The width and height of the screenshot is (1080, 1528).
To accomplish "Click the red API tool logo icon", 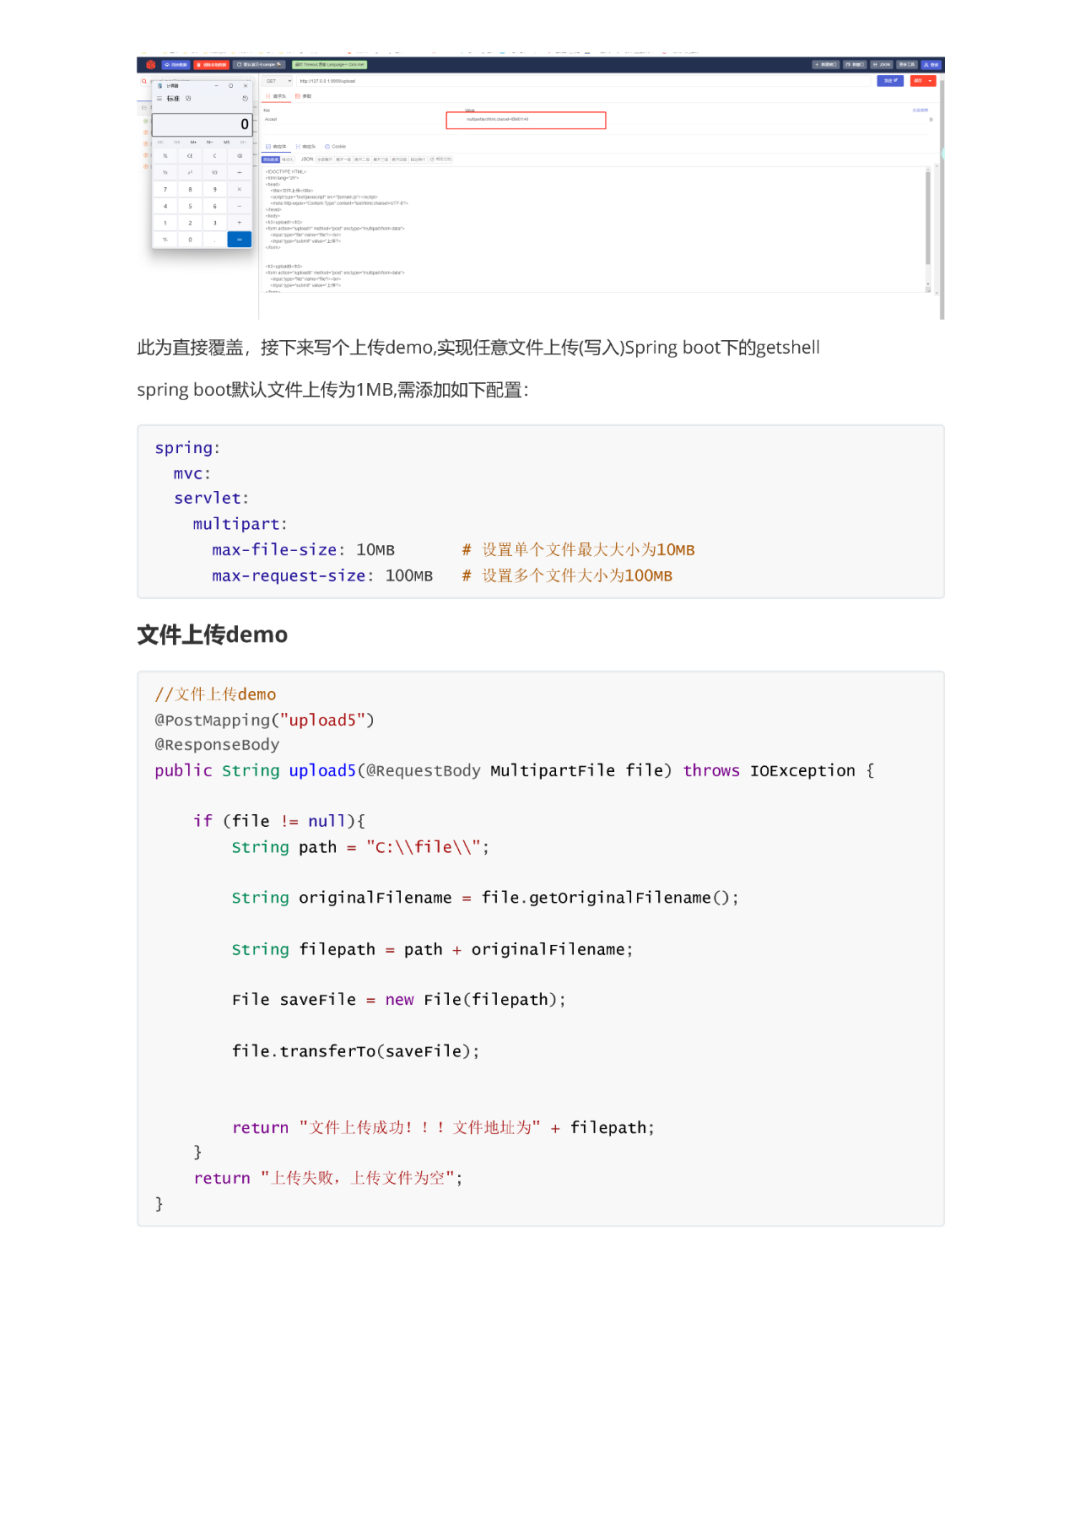I will pyautogui.click(x=151, y=65).
